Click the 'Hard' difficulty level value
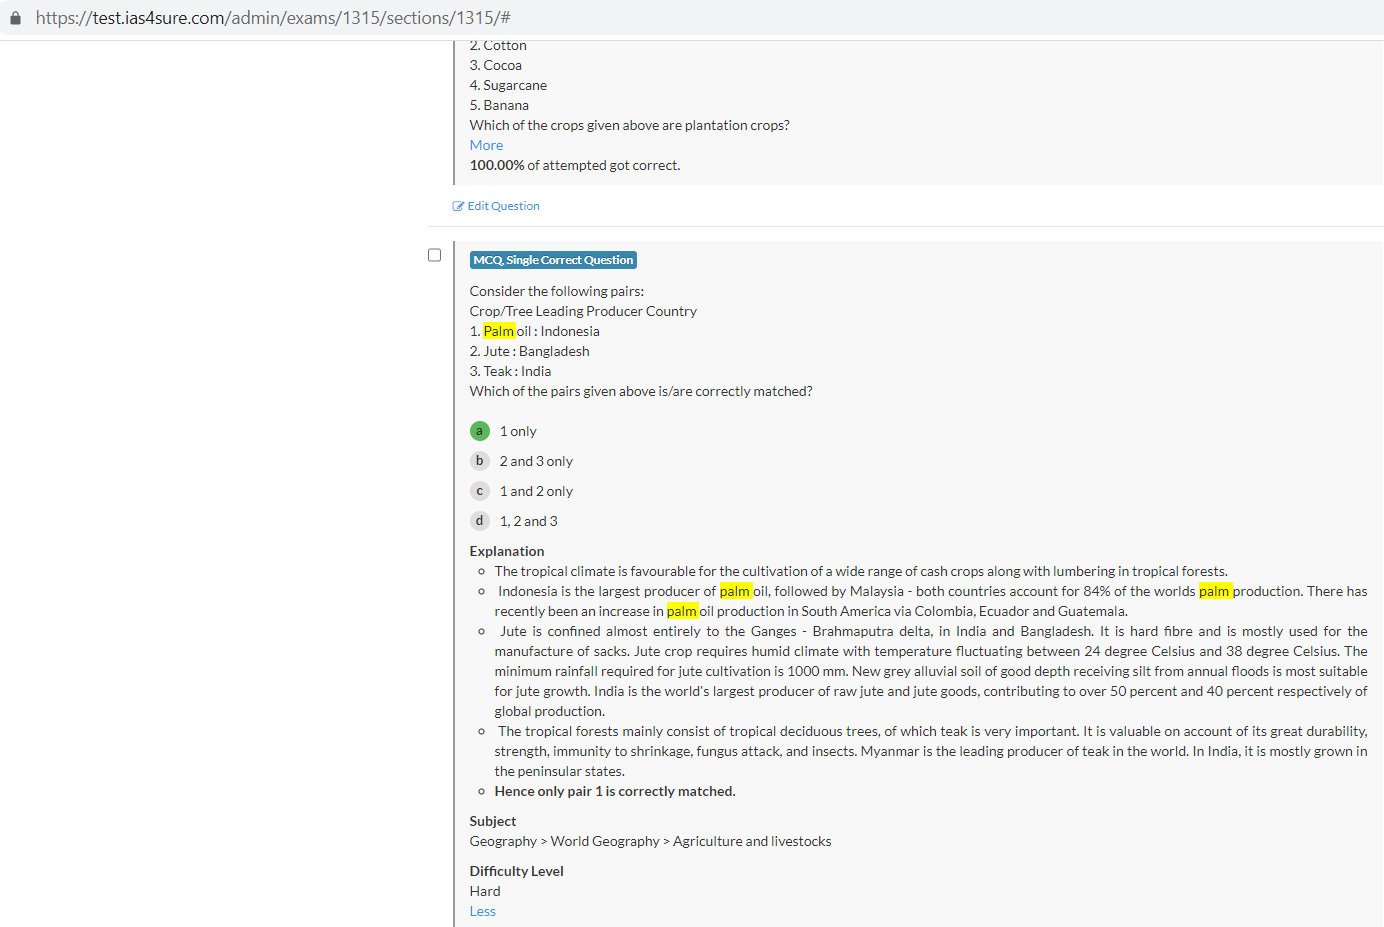1384x927 pixels. tap(485, 891)
